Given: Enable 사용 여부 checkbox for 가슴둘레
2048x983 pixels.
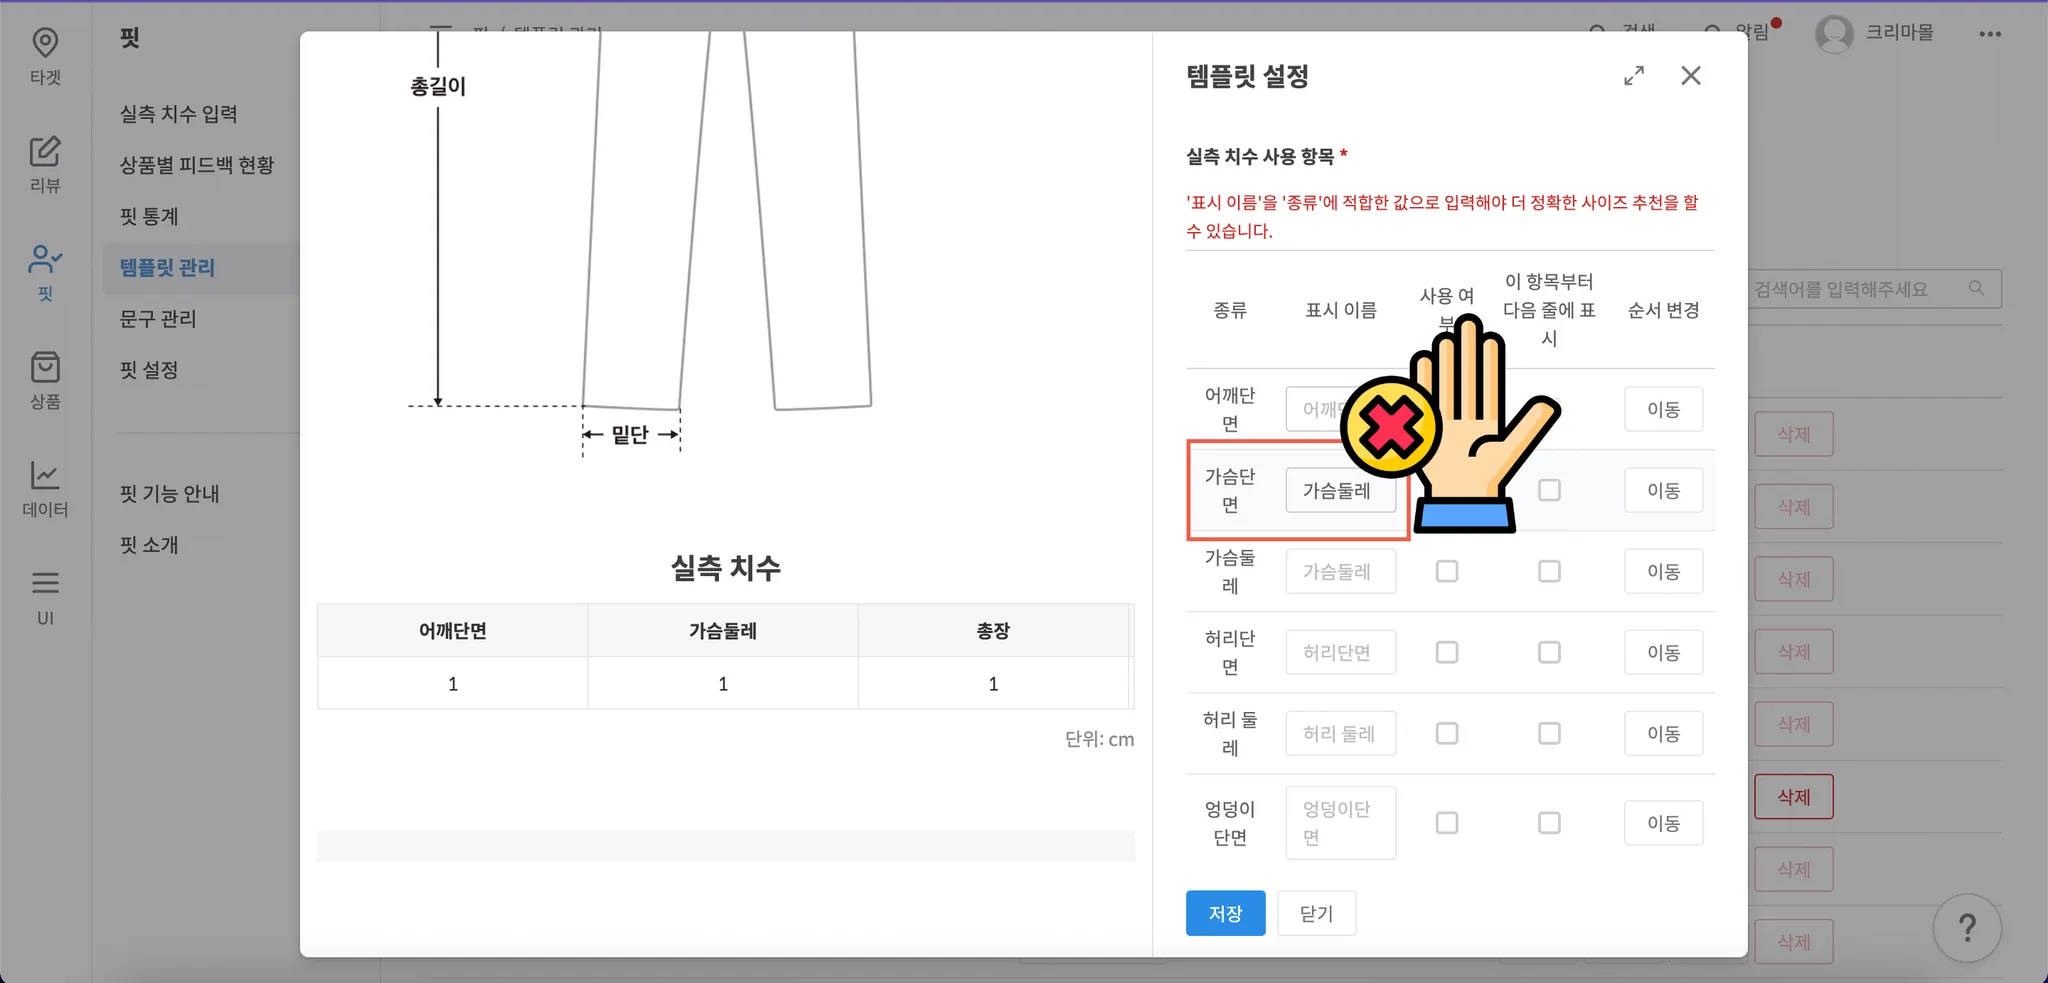Looking at the screenshot, I should point(1447,571).
